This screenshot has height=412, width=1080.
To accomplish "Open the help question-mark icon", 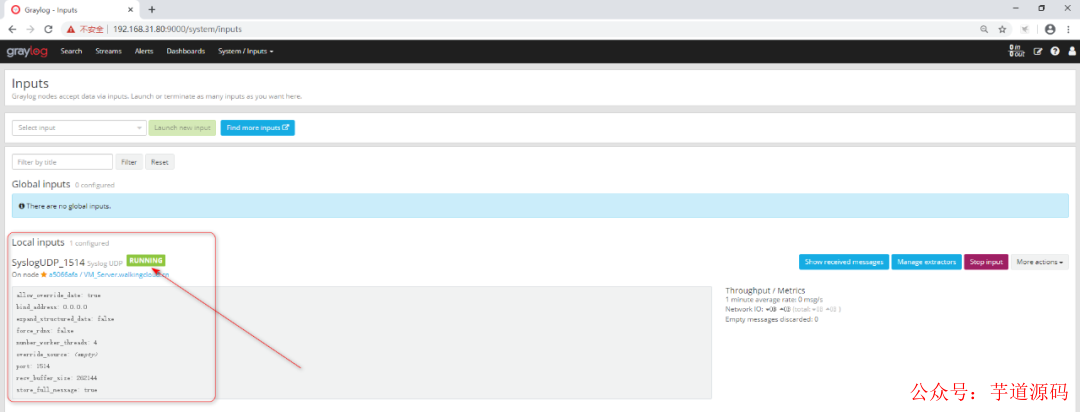I will [1055, 52].
